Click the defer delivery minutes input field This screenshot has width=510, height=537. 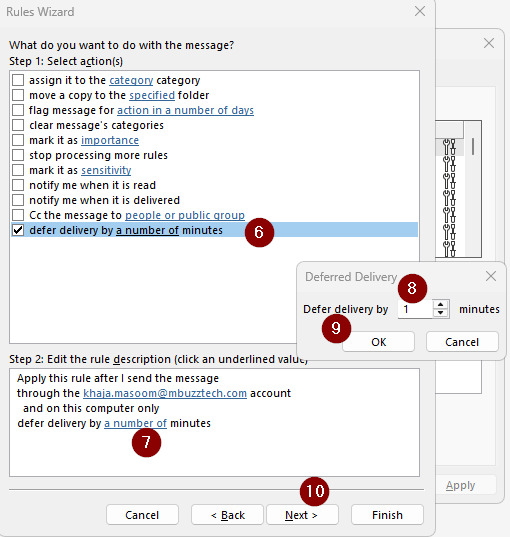(415, 309)
